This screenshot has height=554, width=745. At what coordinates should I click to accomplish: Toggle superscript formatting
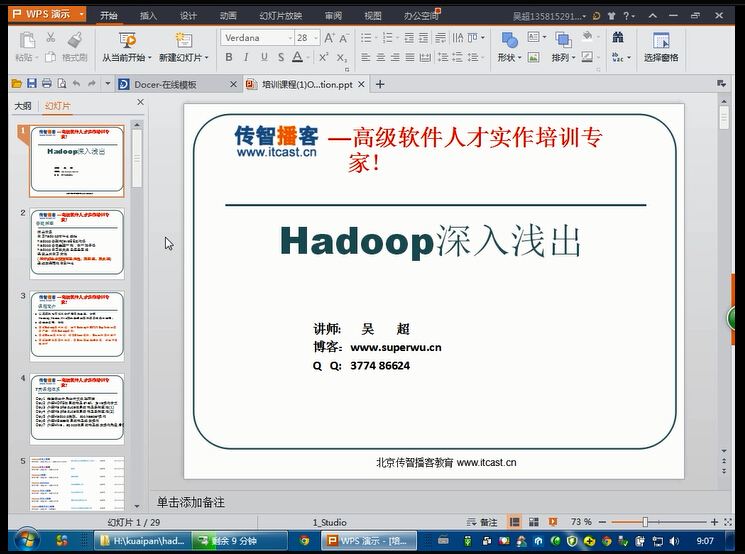pos(324,57)
